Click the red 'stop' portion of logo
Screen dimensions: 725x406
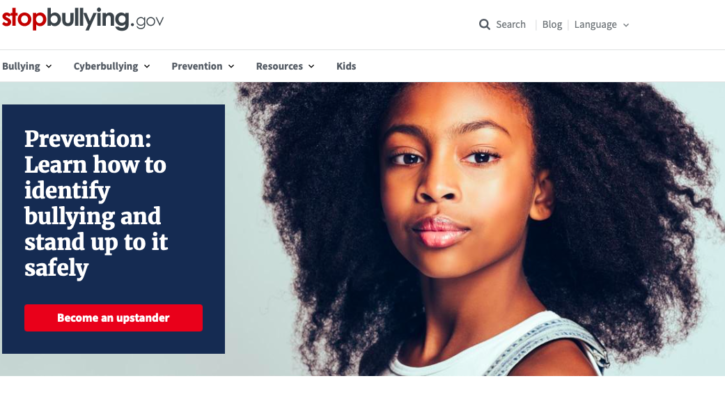(24, 19)
